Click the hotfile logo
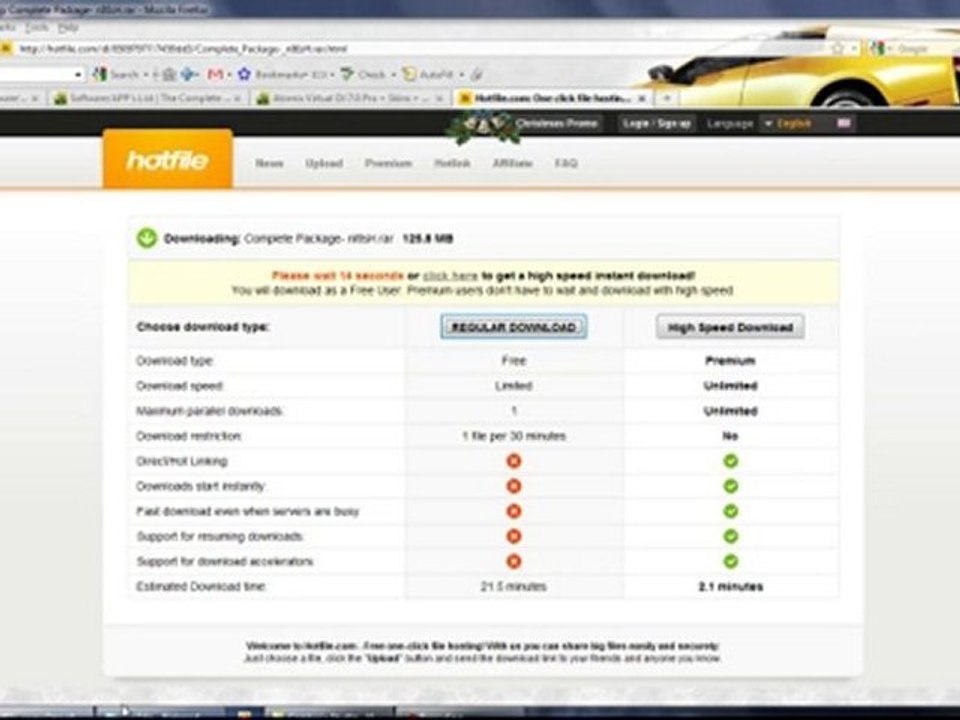The height and width of the screenshot is (720, 960). pyautogui.click(x=167, y=159)
